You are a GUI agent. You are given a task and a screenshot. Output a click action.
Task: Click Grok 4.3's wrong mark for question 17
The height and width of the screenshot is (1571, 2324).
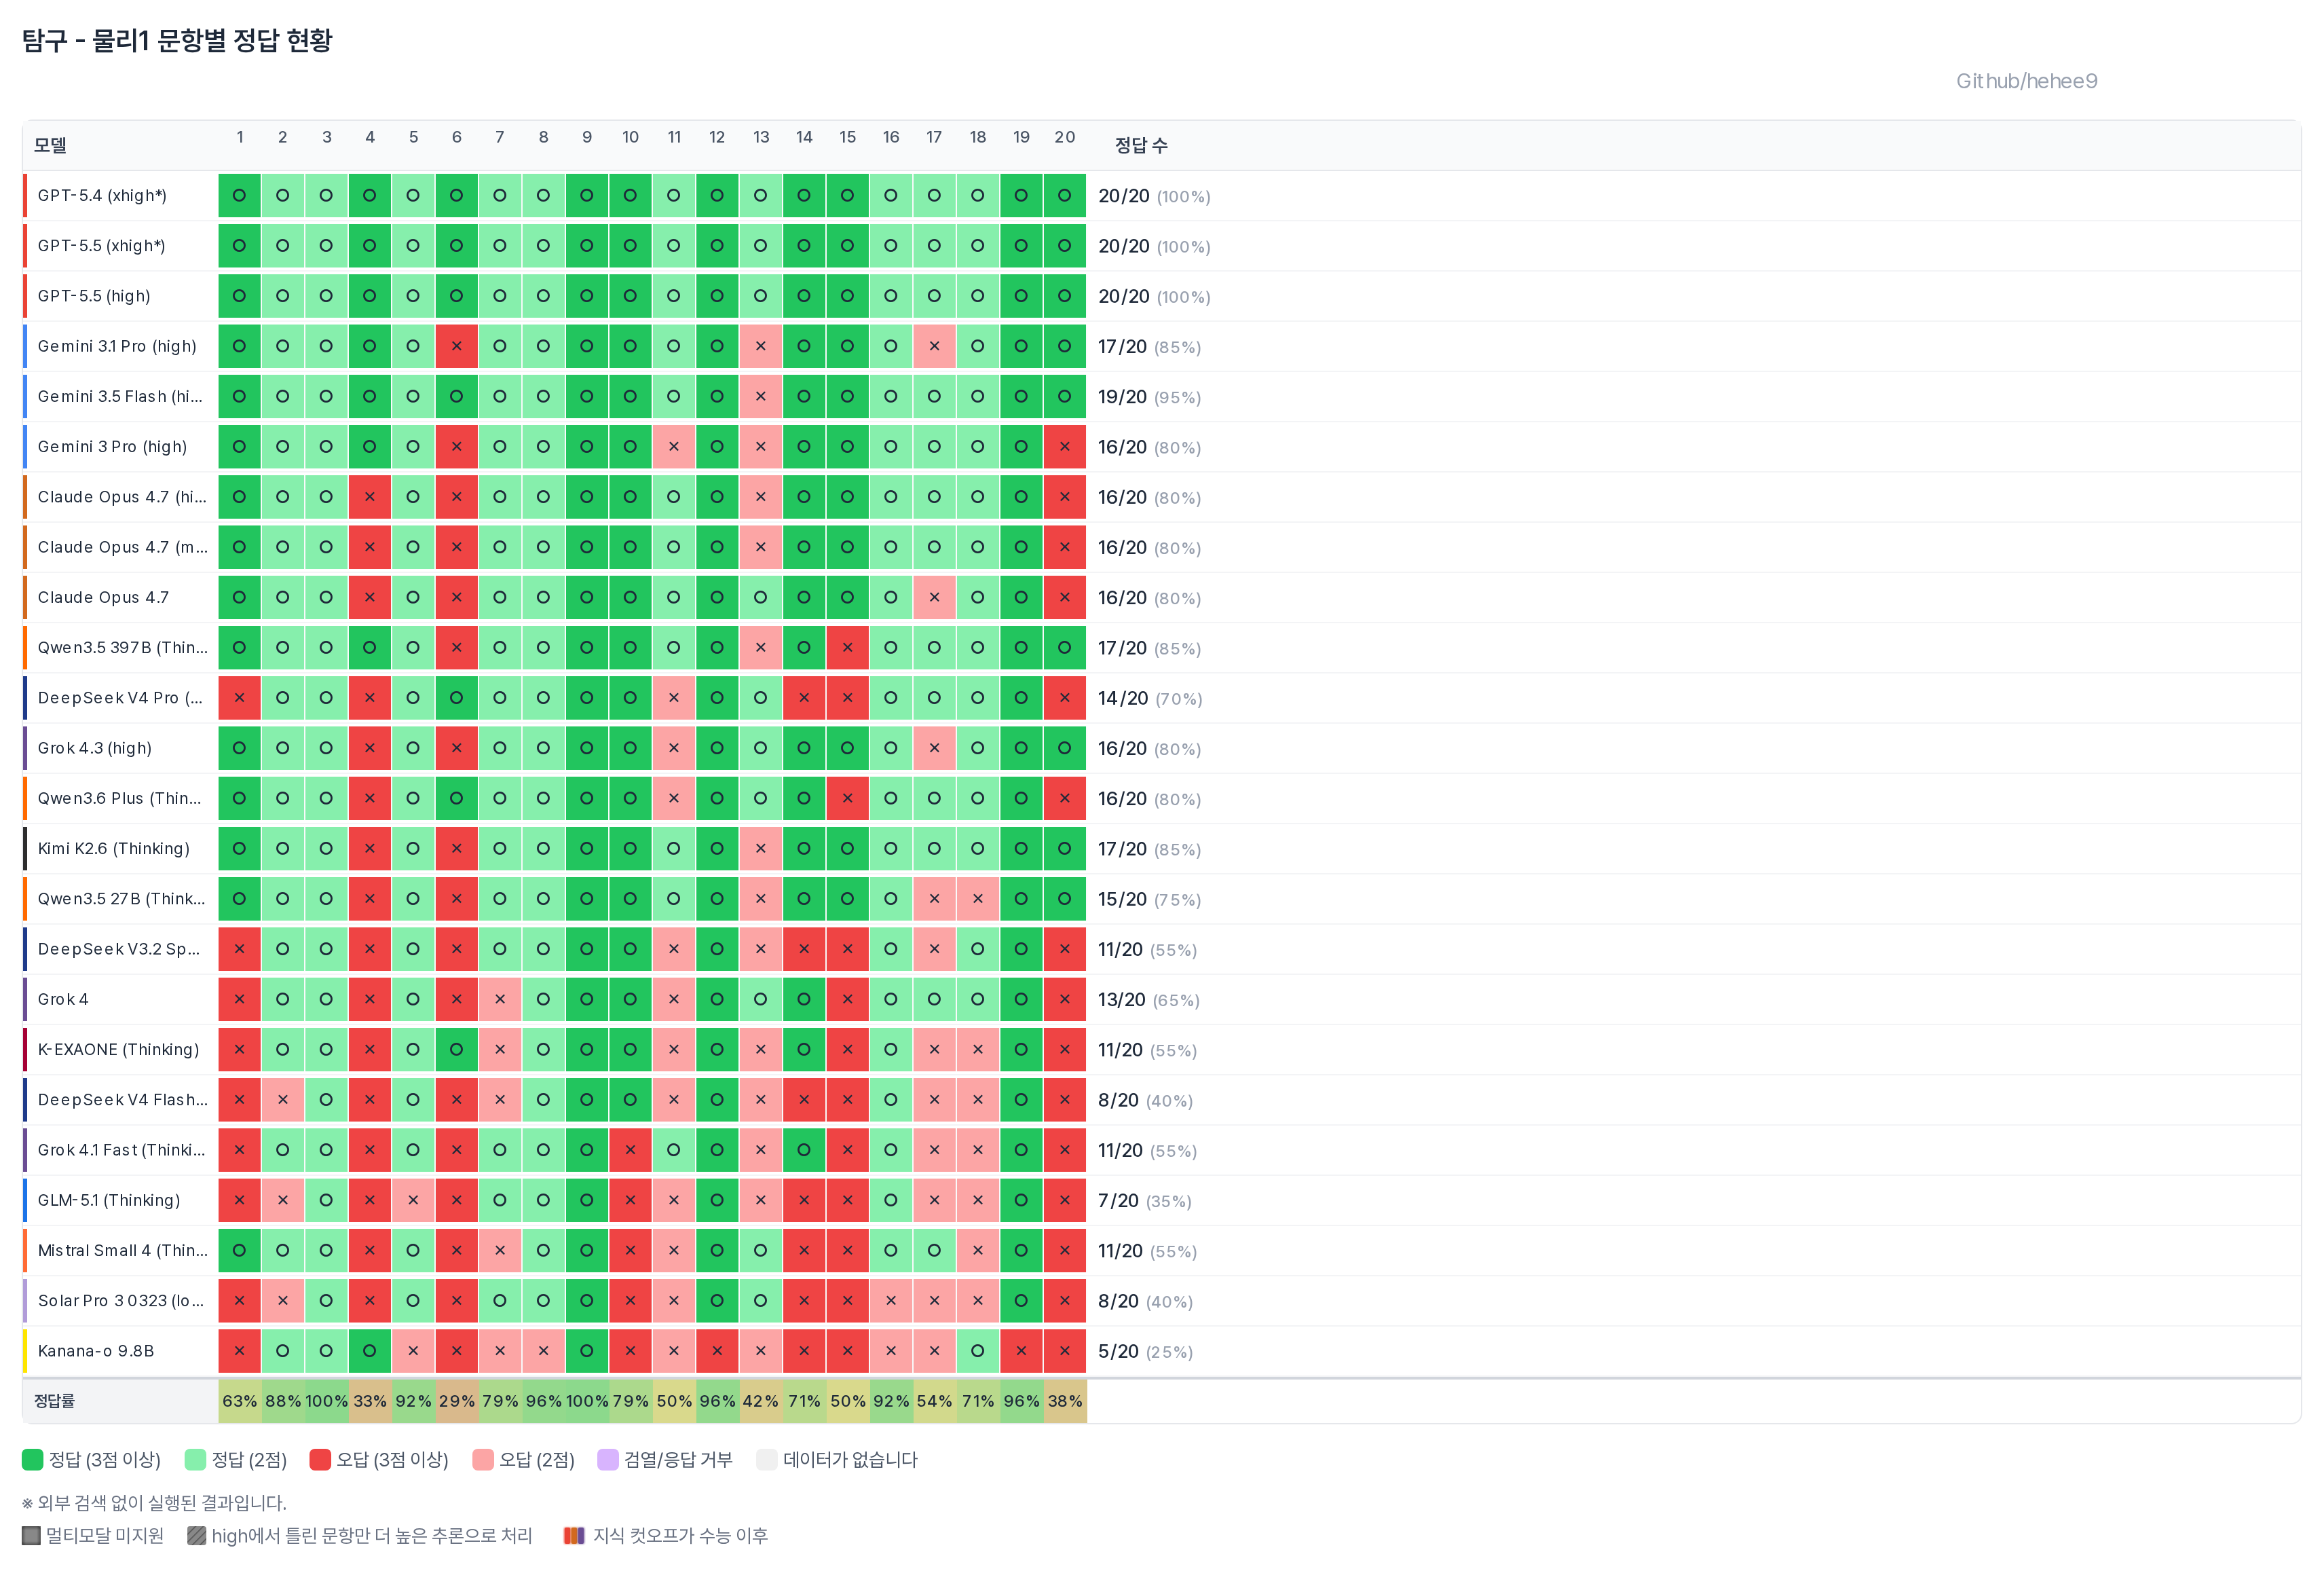pyautogui.click(x=934, y=748)
